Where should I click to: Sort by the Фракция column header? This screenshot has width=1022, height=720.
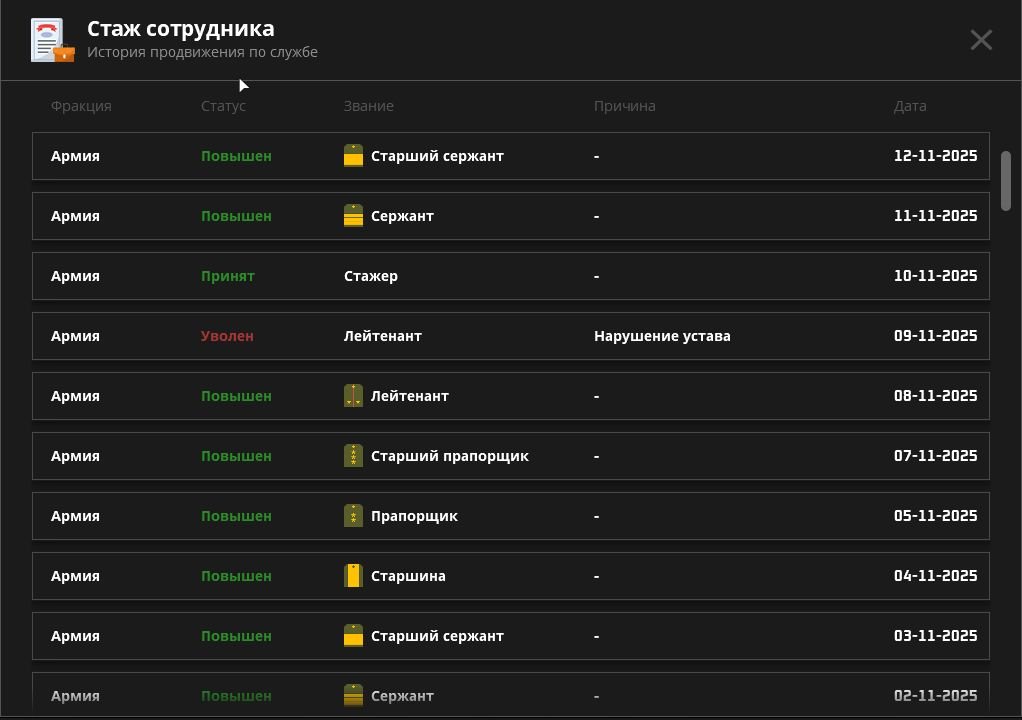81,106
